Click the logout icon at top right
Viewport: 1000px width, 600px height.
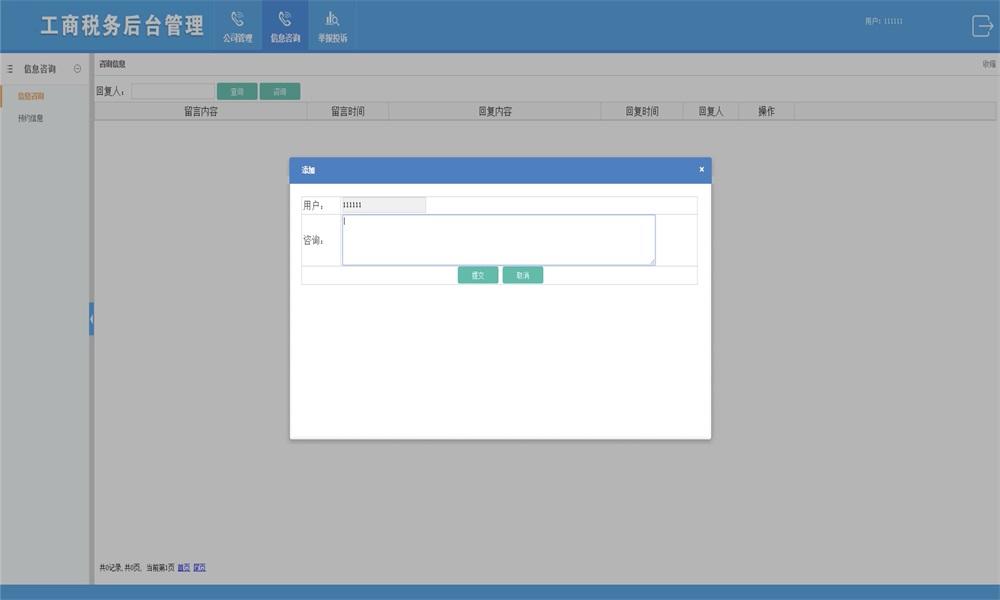tap(982, 27)
